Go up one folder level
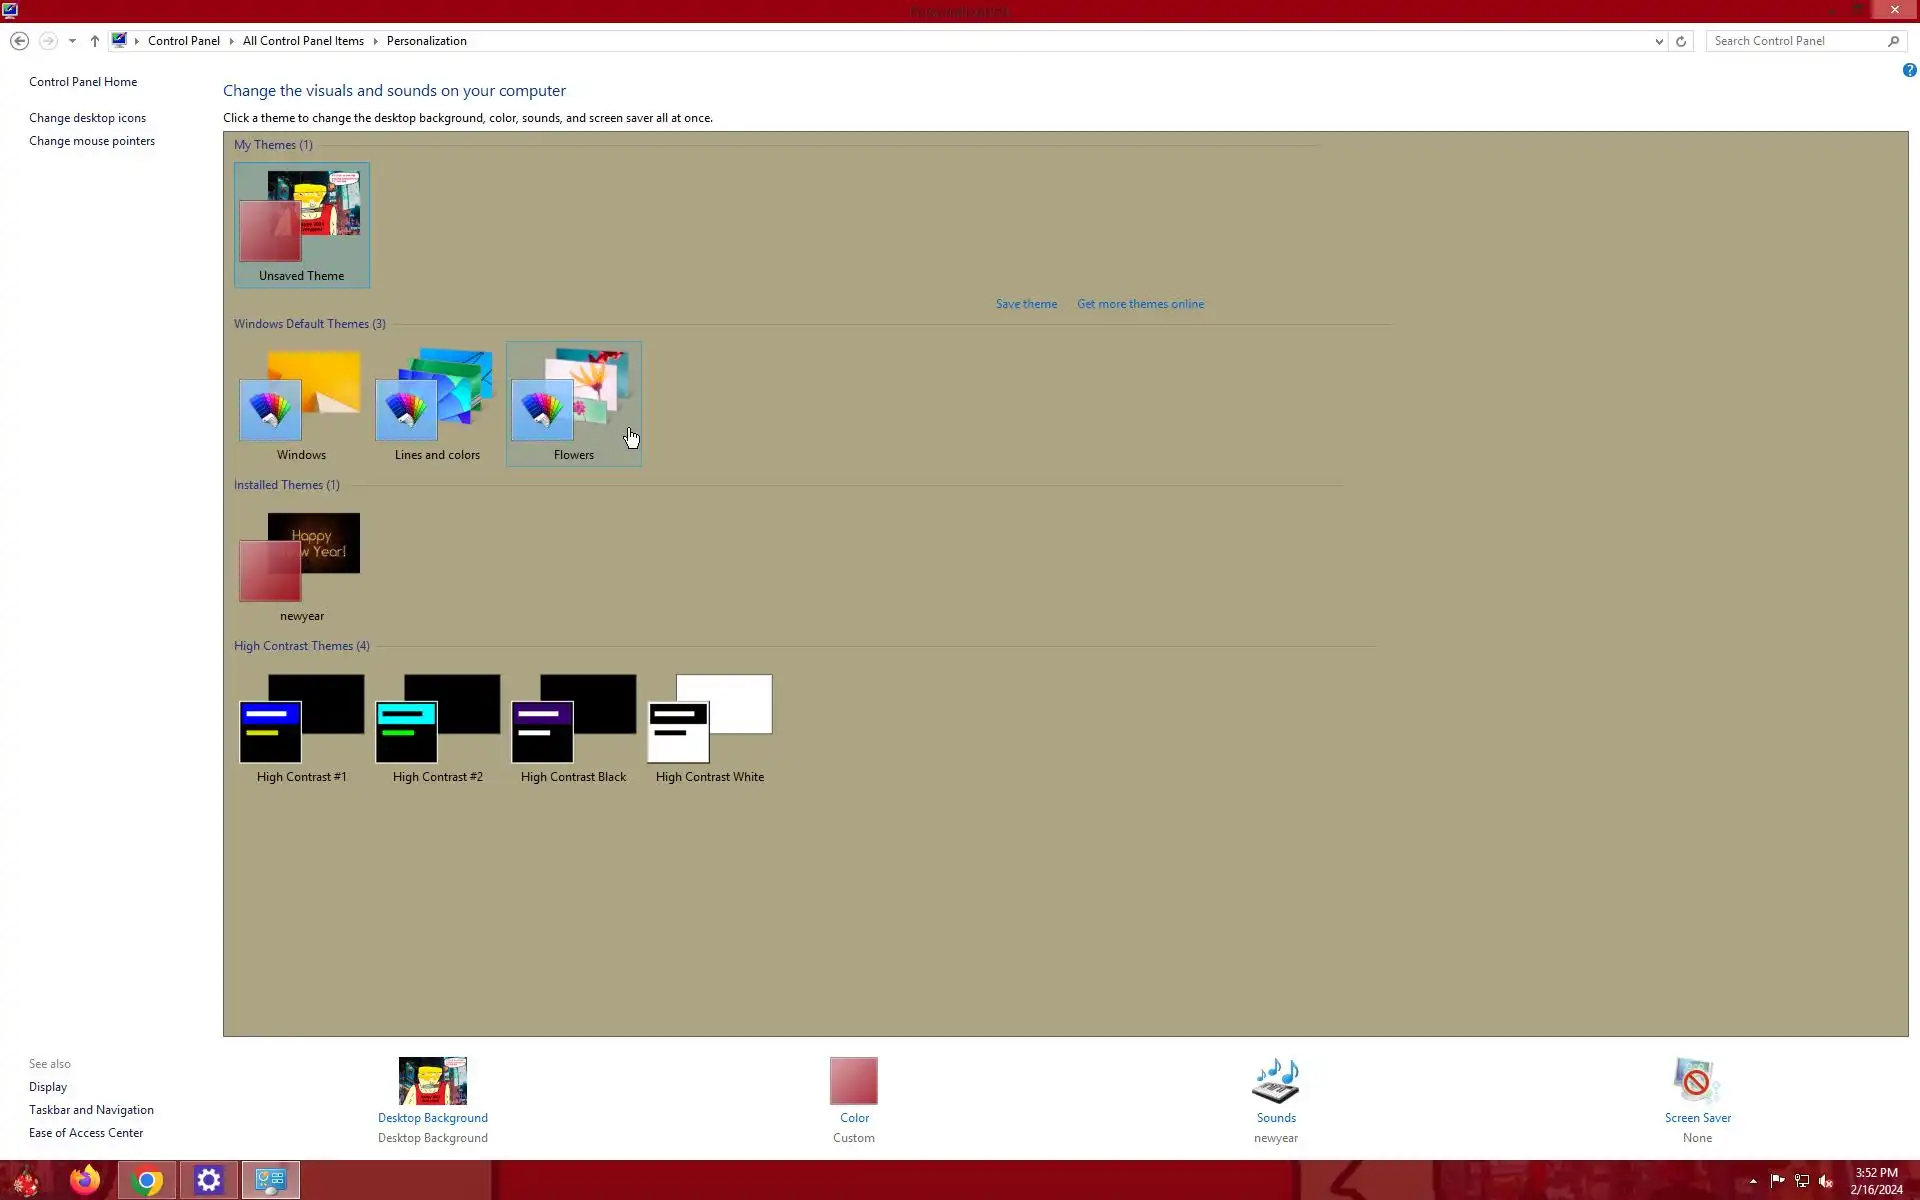Viewport: 1920px width, 1200px height. pos(95,41)
